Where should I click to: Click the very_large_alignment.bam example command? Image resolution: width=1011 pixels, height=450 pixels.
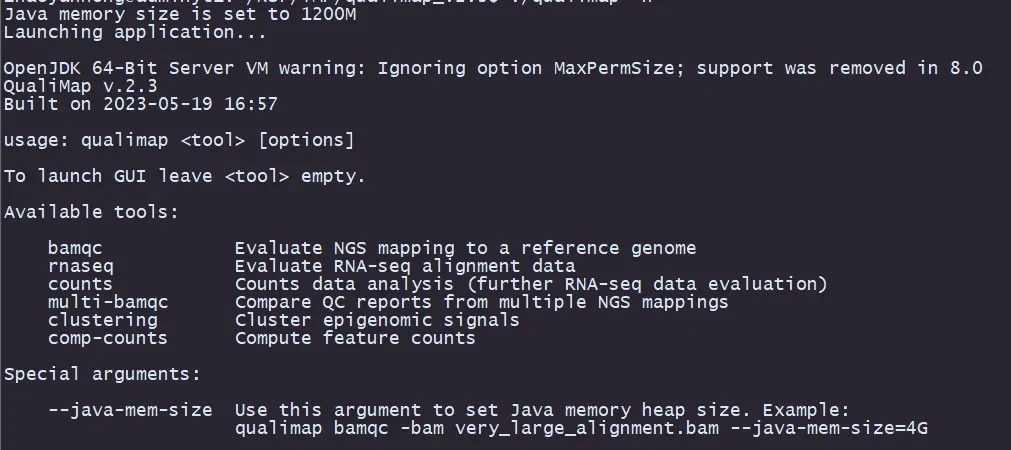[x=581, y=428]
